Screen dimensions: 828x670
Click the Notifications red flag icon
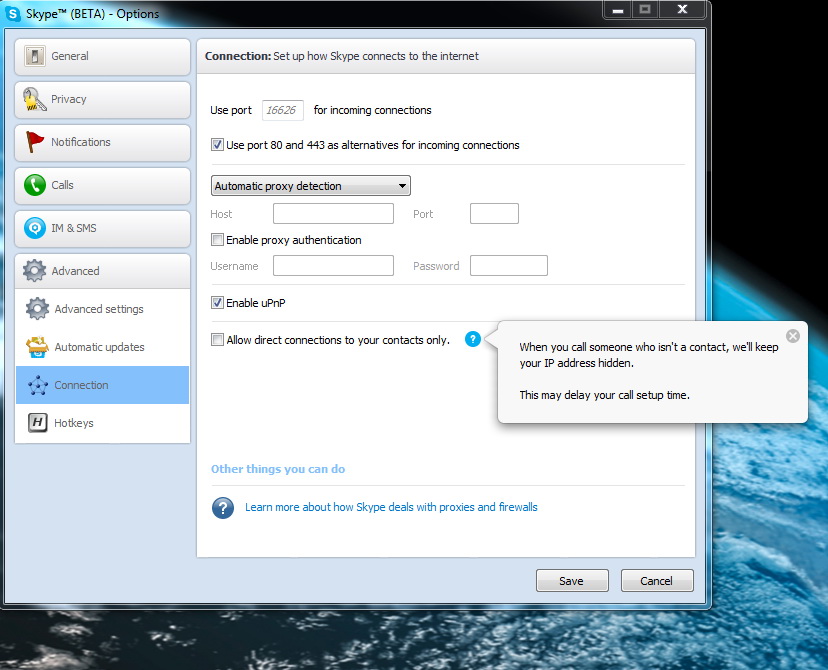[x=35, y=142]
